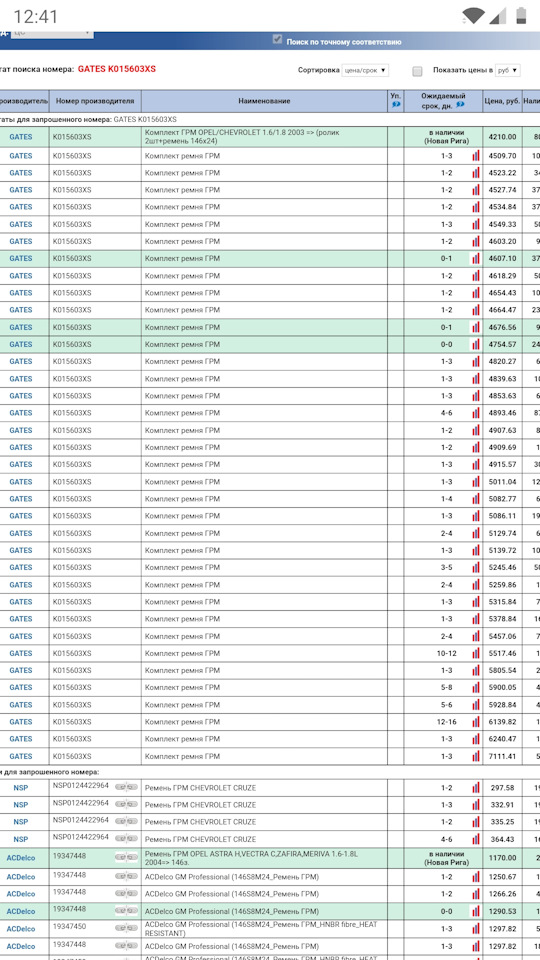540x960 pixels.
Task: Open delivery statistics chart for 297.58 NSP row
Action: coord(476,787)
